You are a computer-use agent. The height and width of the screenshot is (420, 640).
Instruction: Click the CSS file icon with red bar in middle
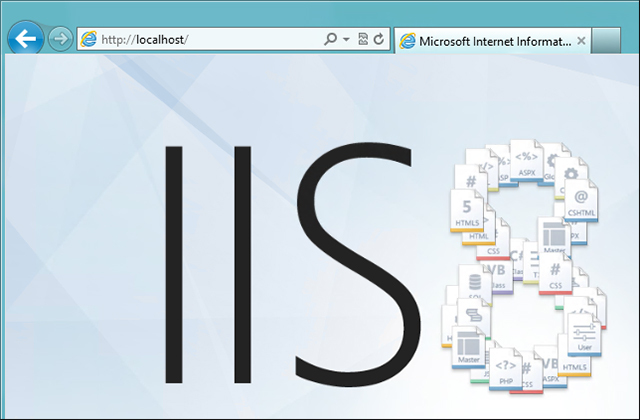point(555,273)
